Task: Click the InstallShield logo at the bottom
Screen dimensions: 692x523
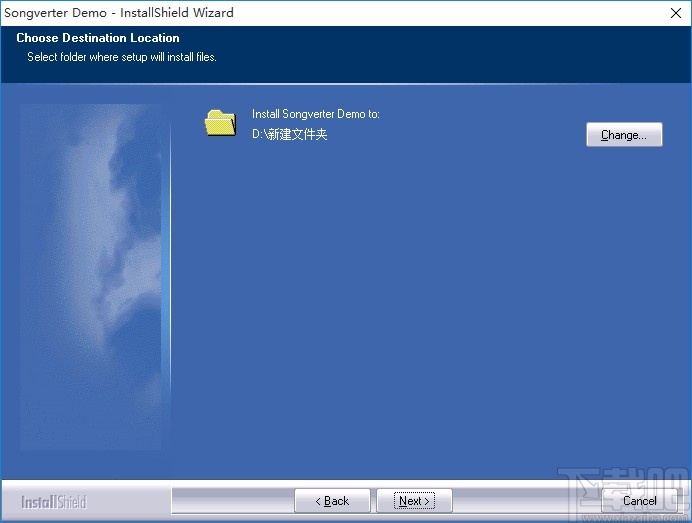Action: tap(54, 502)
